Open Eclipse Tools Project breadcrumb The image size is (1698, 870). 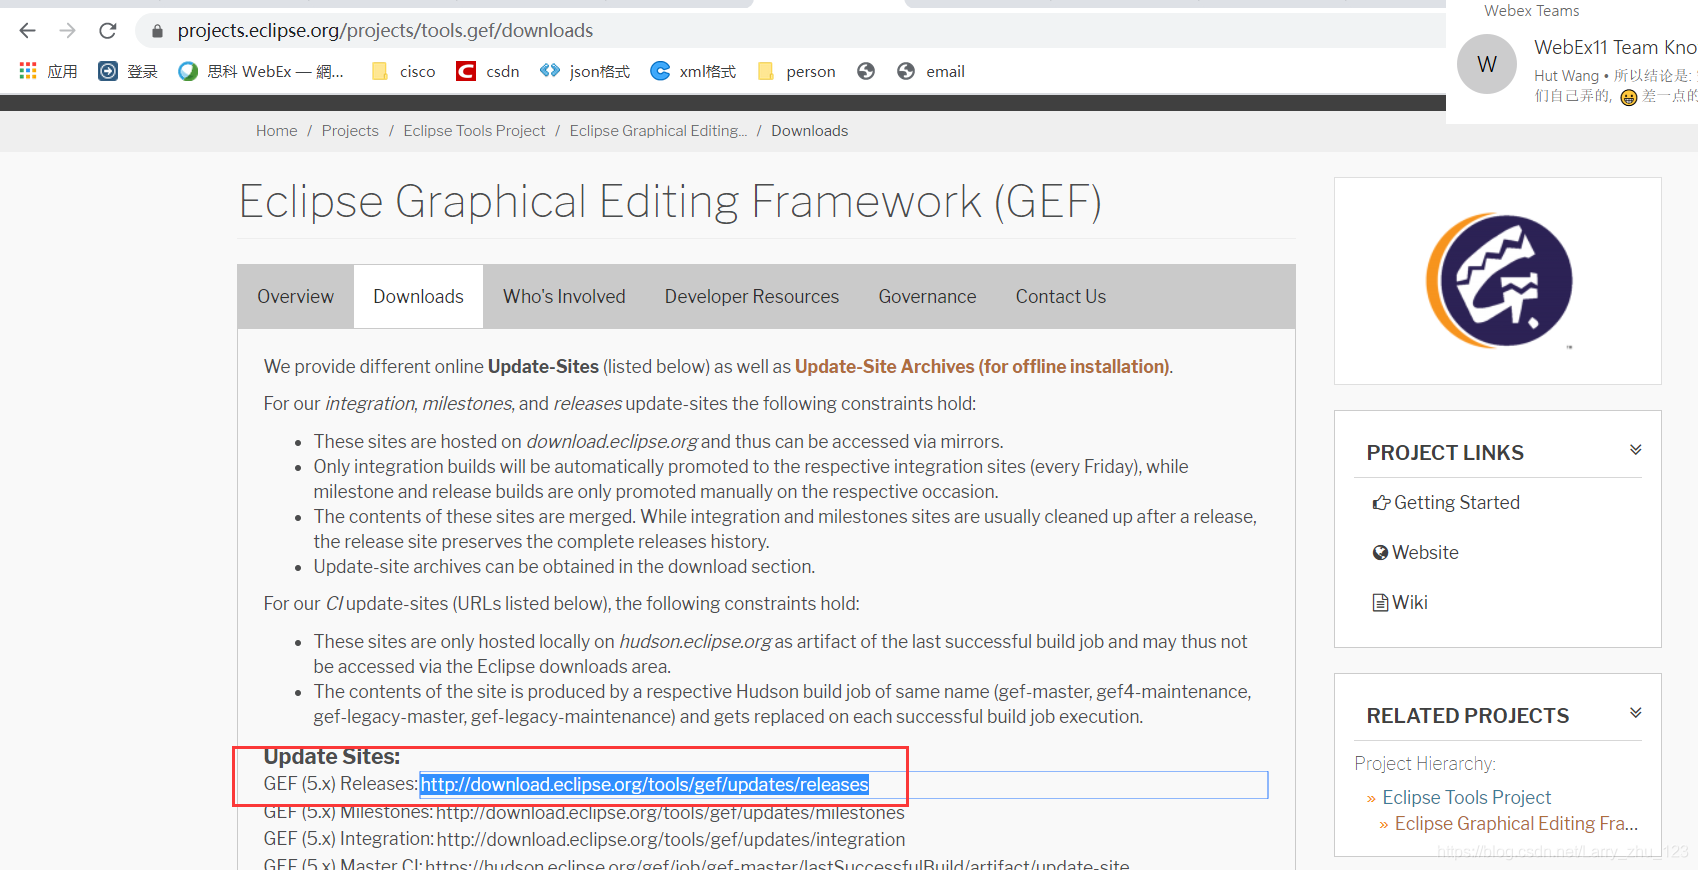tap(474, 131)
